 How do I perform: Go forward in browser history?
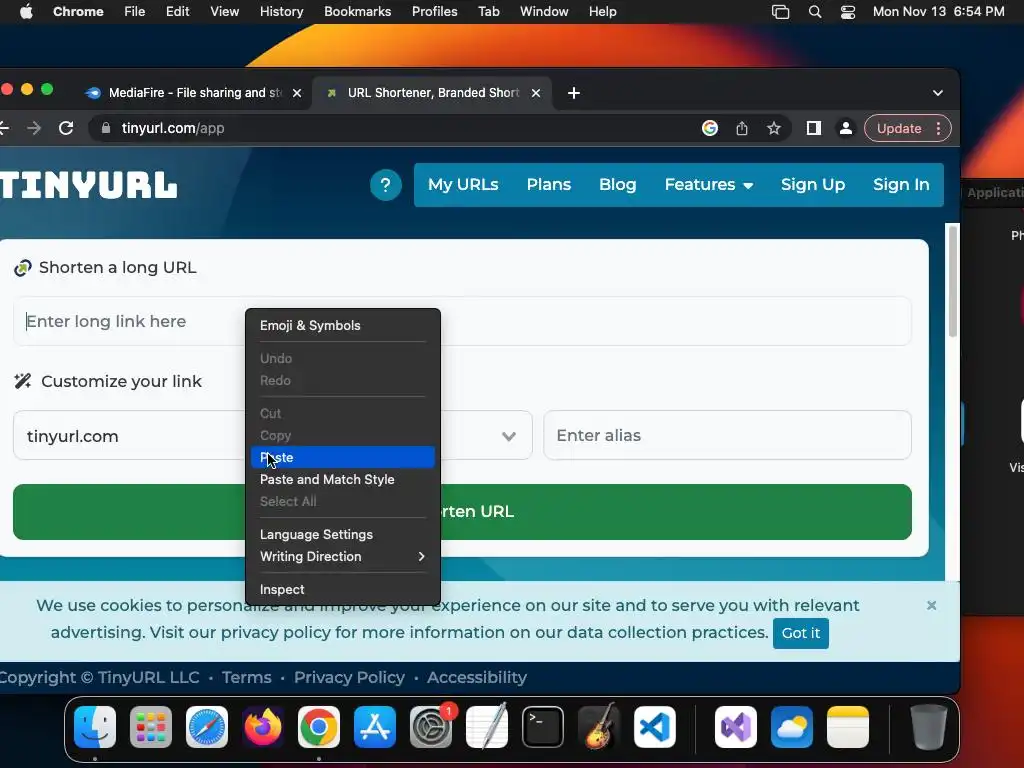34,128
